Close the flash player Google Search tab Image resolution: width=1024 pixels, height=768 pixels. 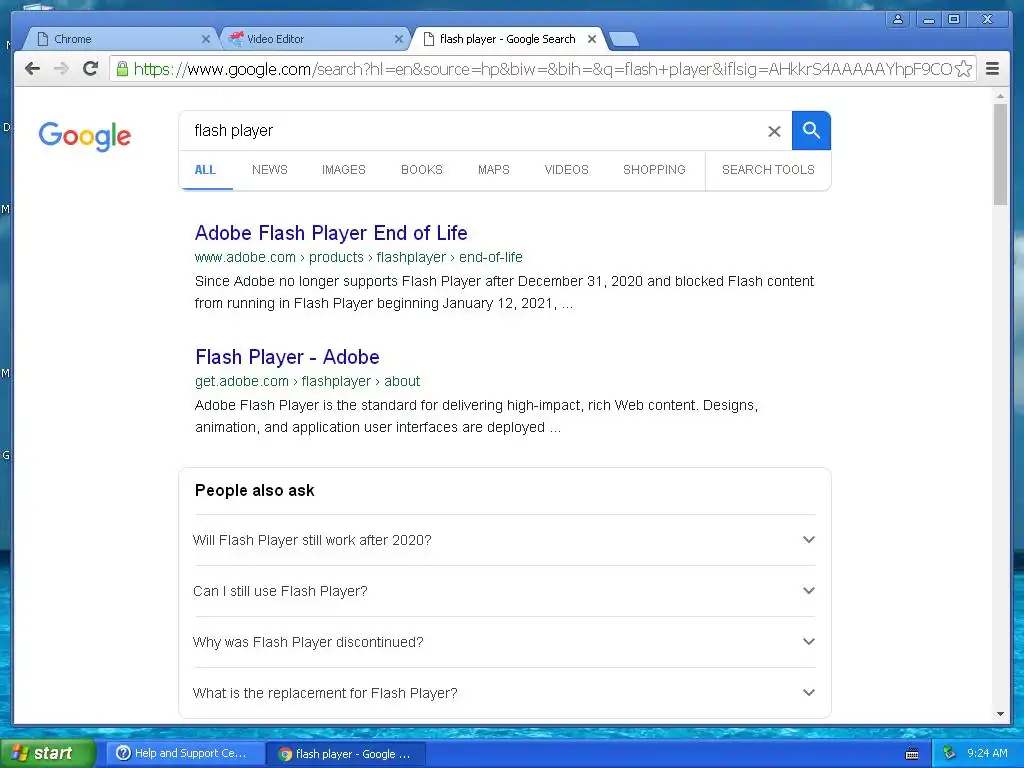[x=592, y=39]
